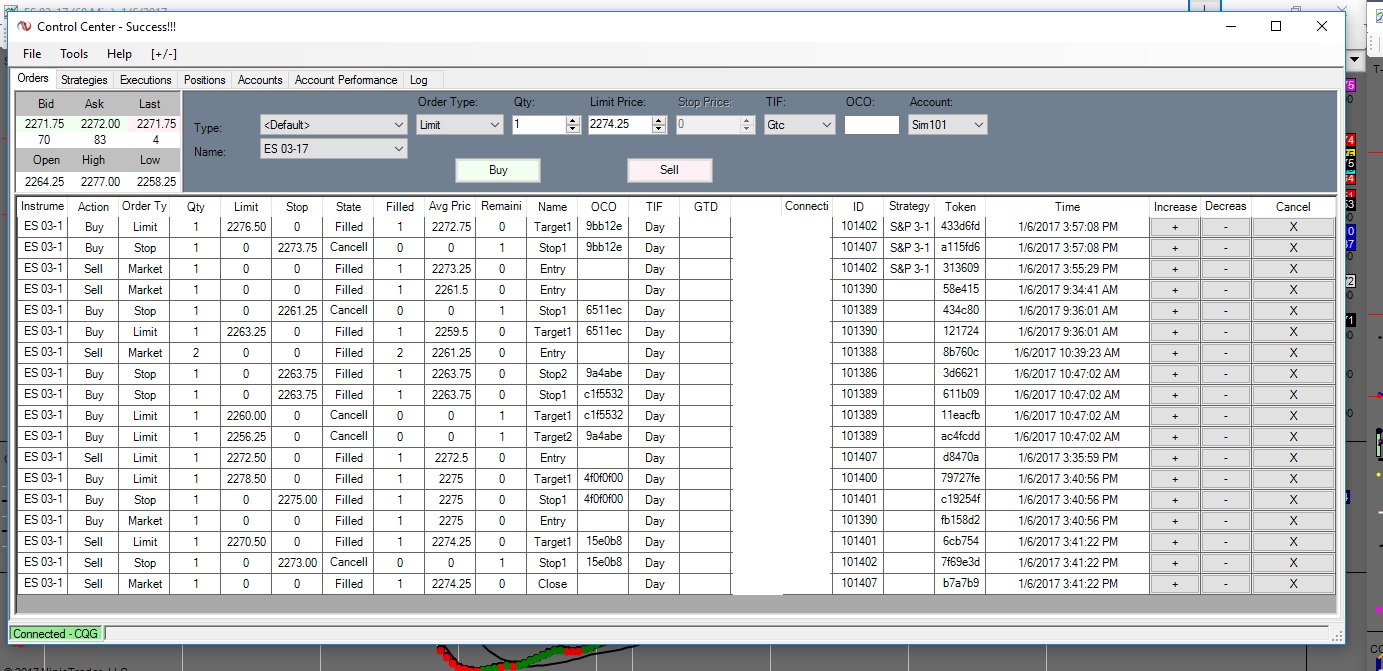
Task: Cancel order with token b7a7b9
Action: (1293, 584)
